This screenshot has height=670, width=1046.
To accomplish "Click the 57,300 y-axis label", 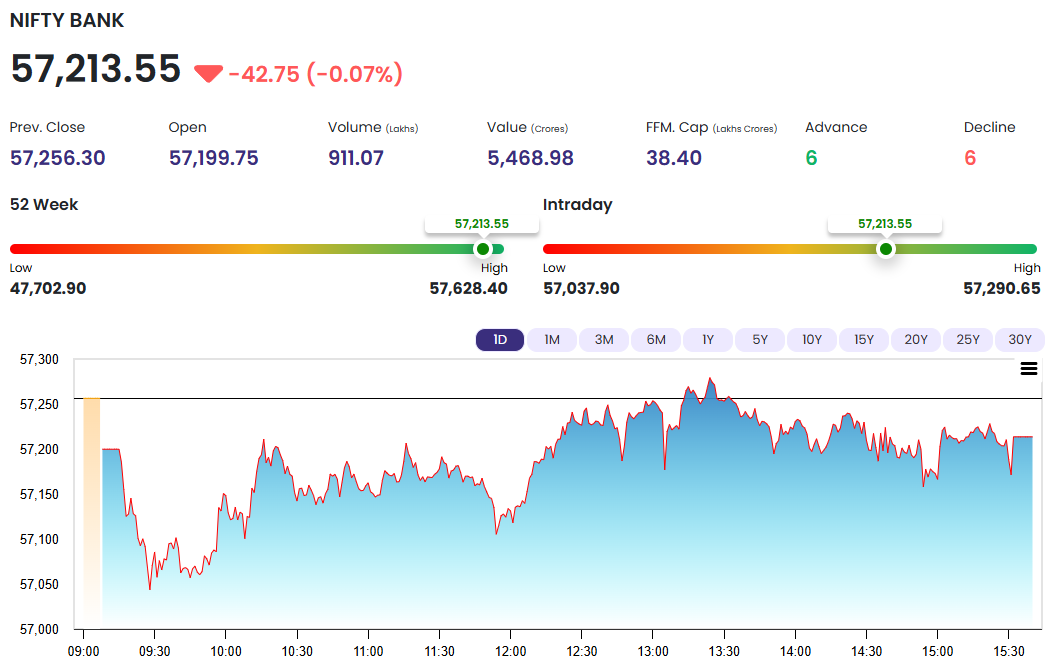I will tap(39, 359).
